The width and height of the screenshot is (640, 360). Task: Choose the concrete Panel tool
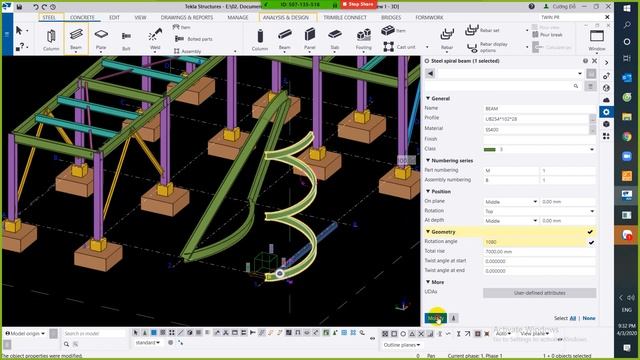tap(310, 39)
